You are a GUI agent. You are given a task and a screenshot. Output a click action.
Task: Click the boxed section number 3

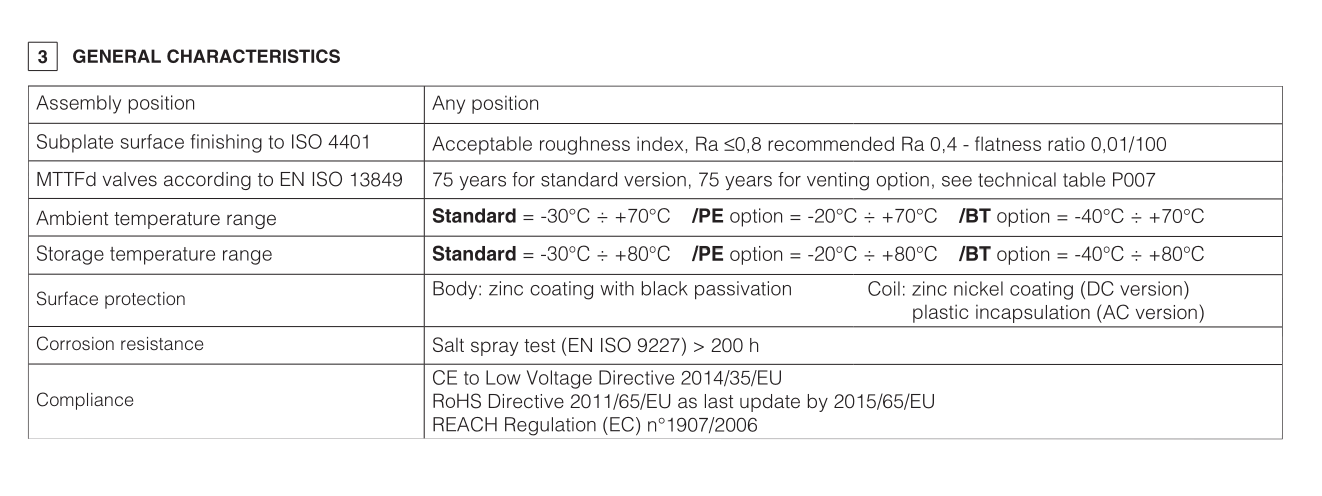[x=38, y=58]
